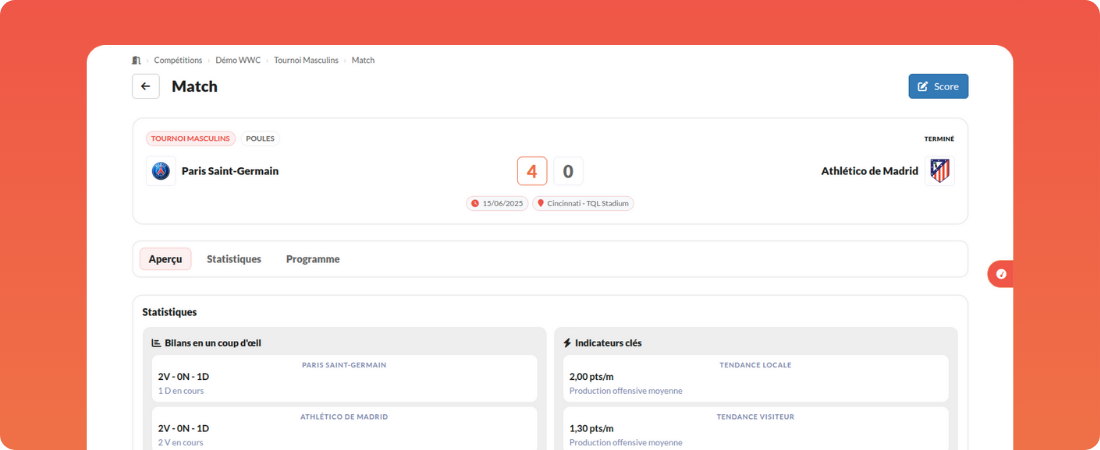Click the chart icon next to Bilans
The height and width of the screenshot is (450, 1100).
pyautogui.click(x=156, y=343)
